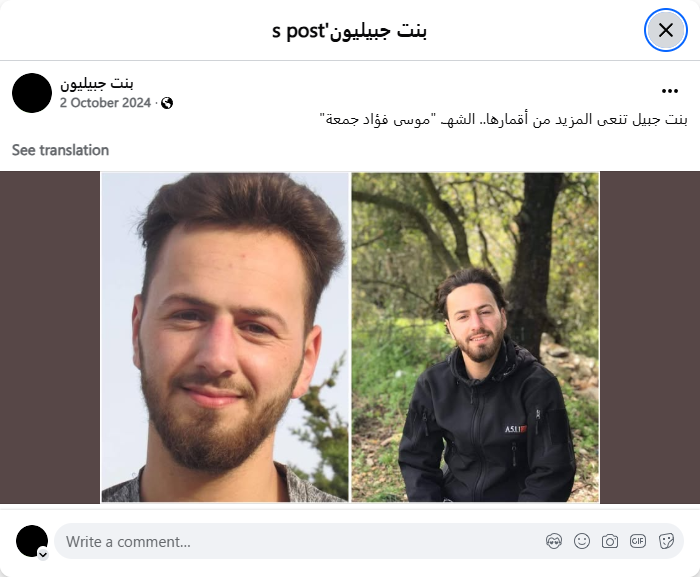The image size is (700, 577).
Task: Visit the بنت جبيليون page name link
Action: coord(96,83)
